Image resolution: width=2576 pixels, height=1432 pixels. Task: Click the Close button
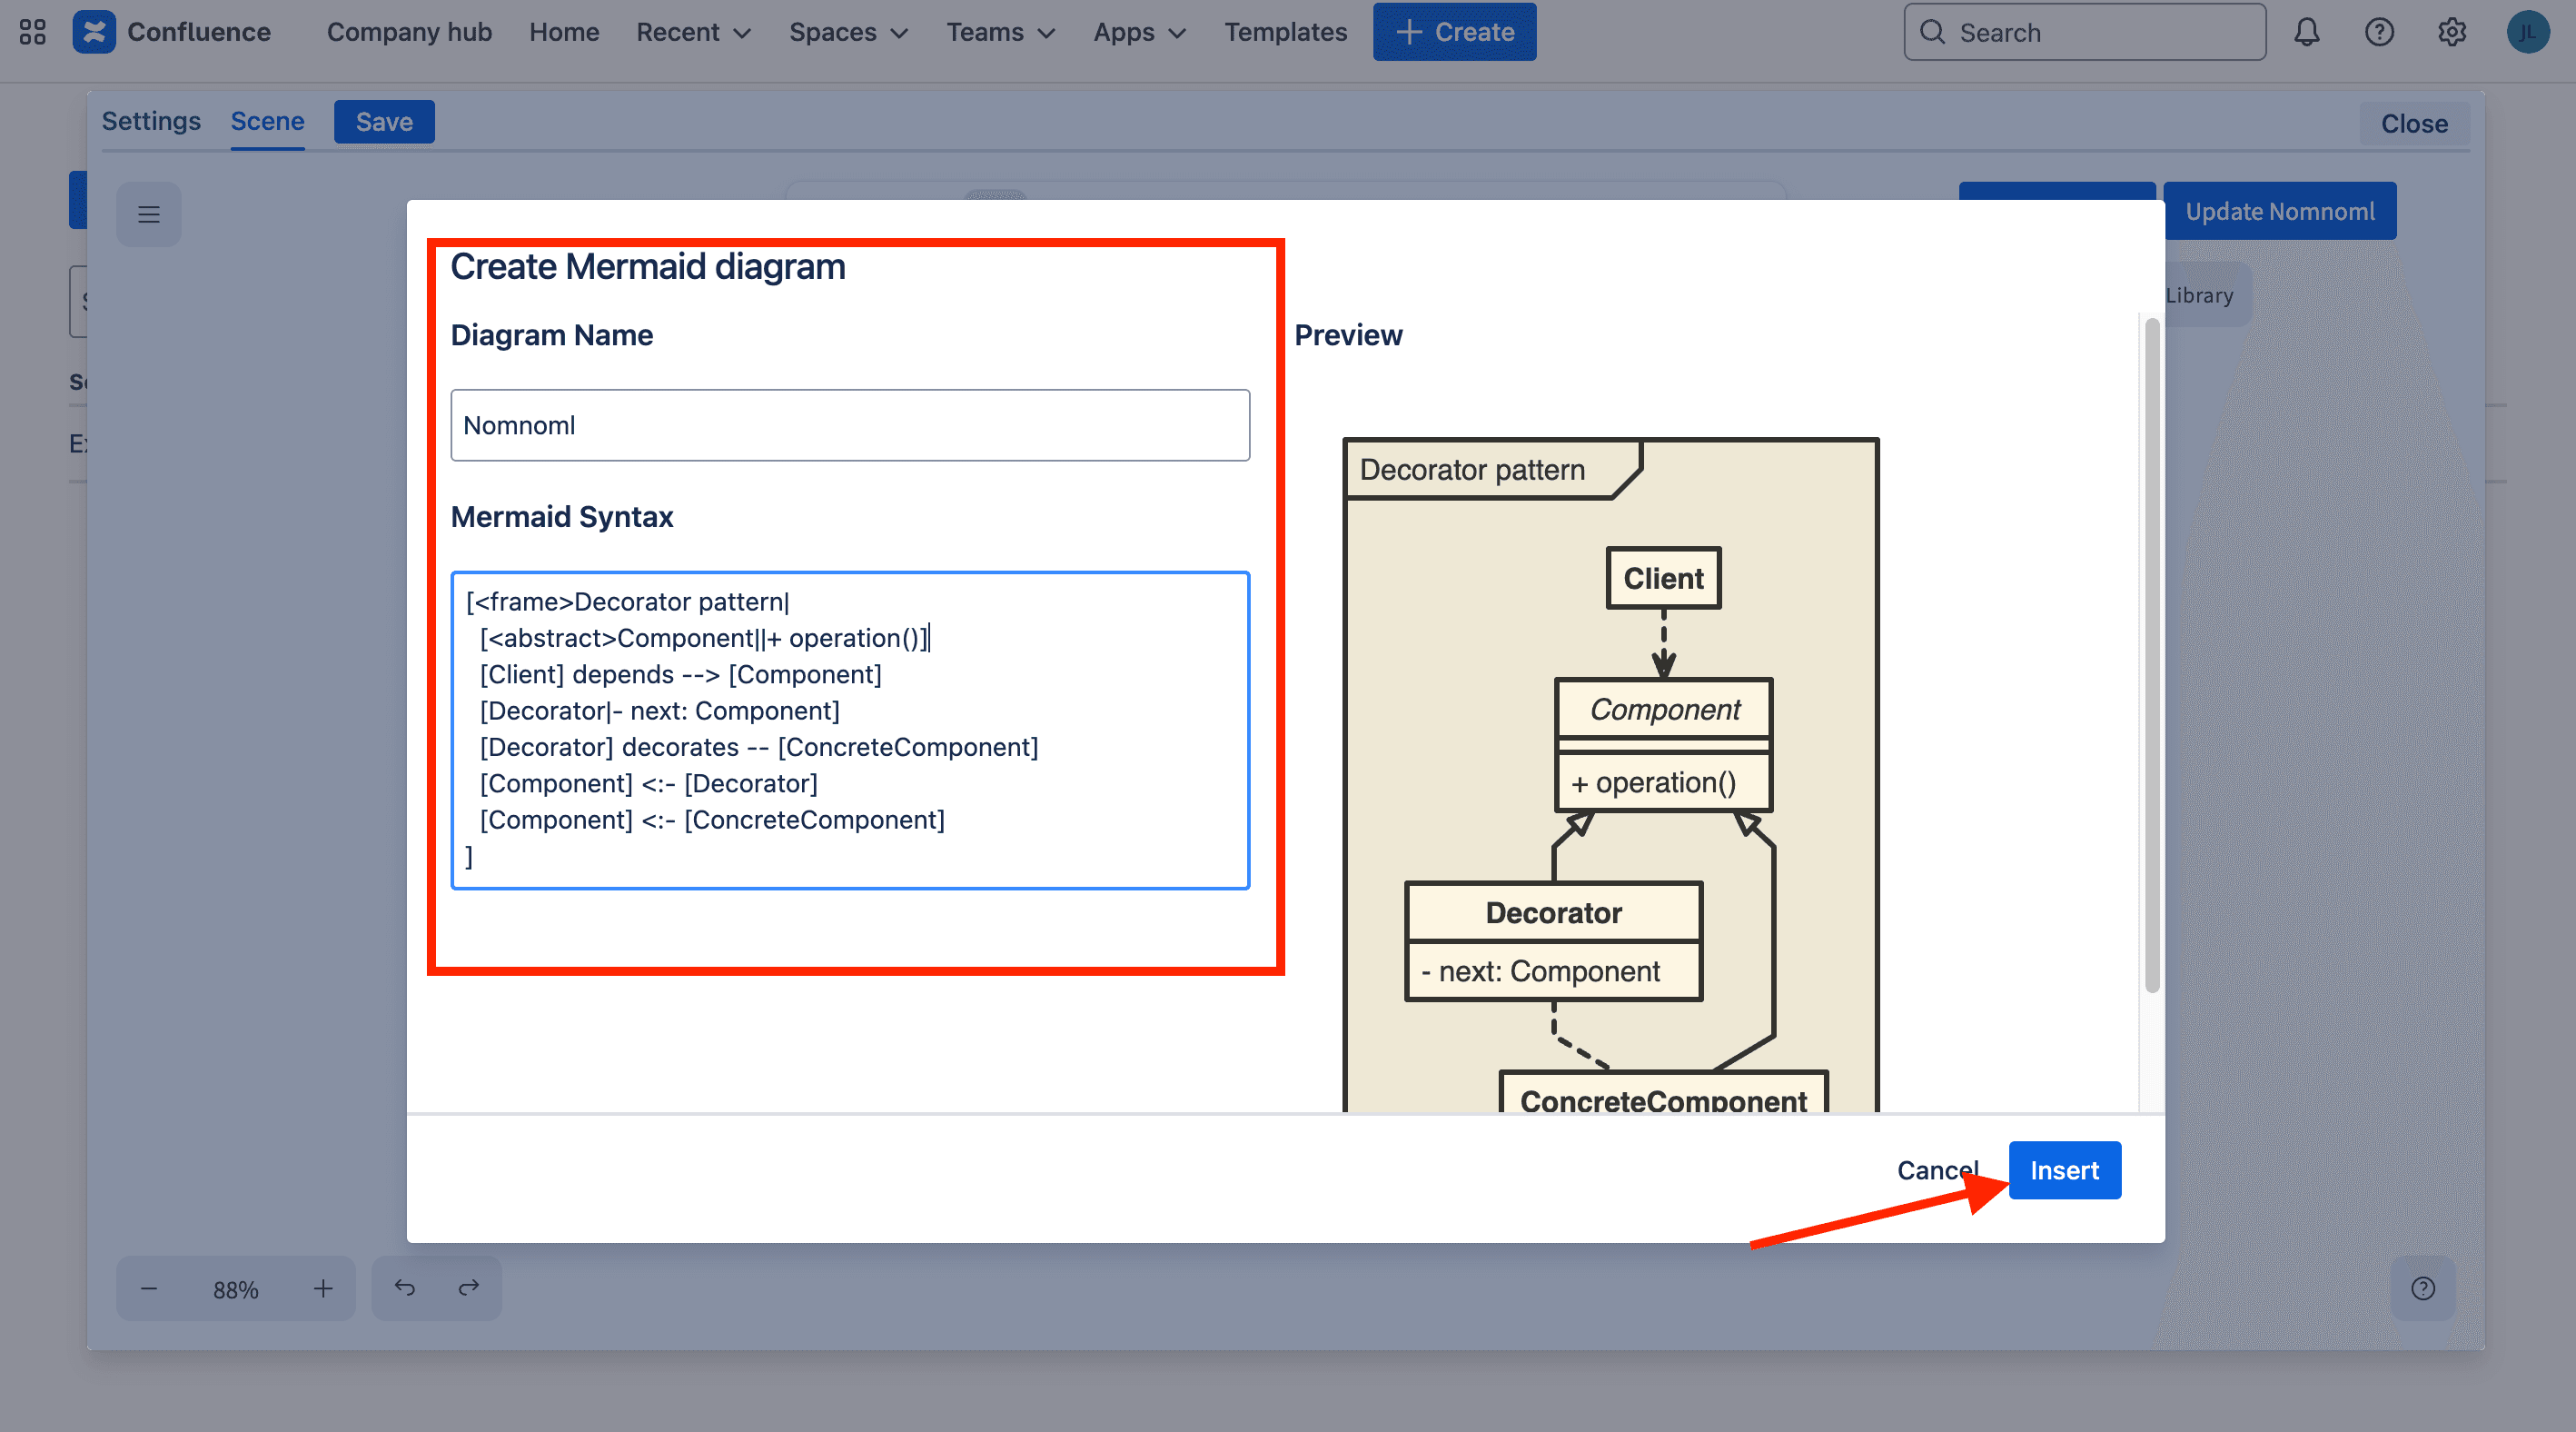2414,124
